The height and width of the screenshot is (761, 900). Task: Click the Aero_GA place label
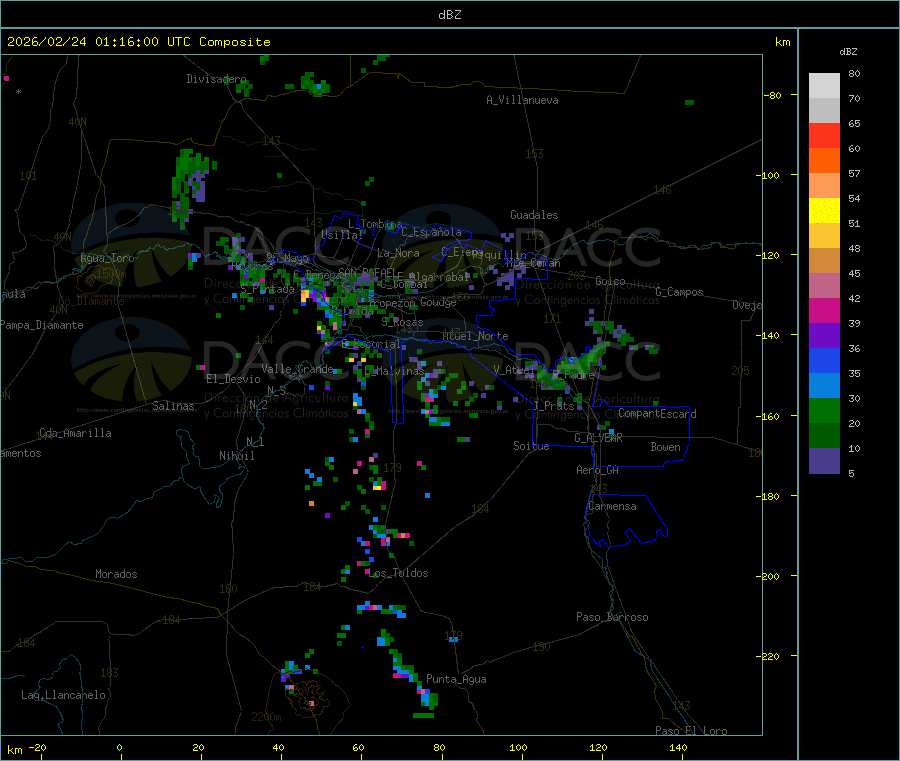tap(598, 470)
